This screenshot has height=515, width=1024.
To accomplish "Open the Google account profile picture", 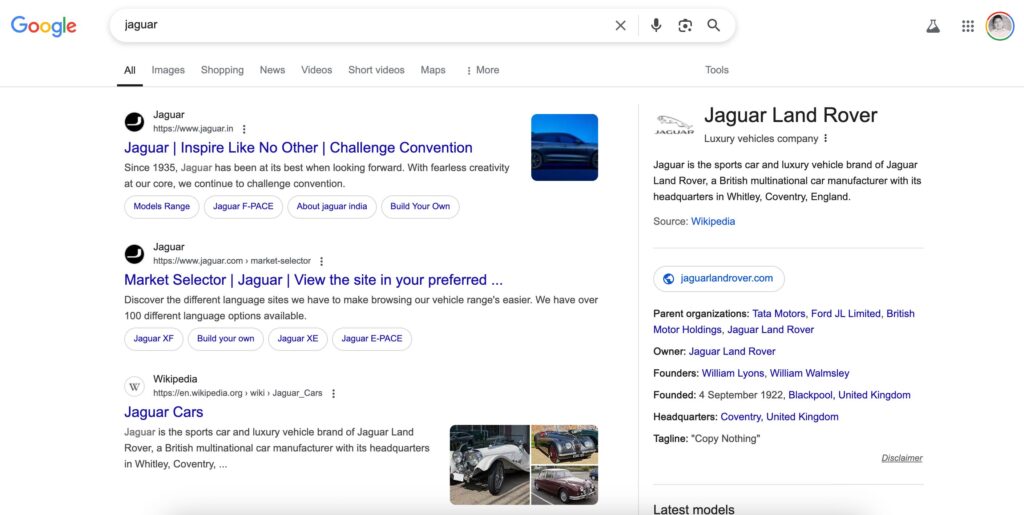I will [999, 26].
